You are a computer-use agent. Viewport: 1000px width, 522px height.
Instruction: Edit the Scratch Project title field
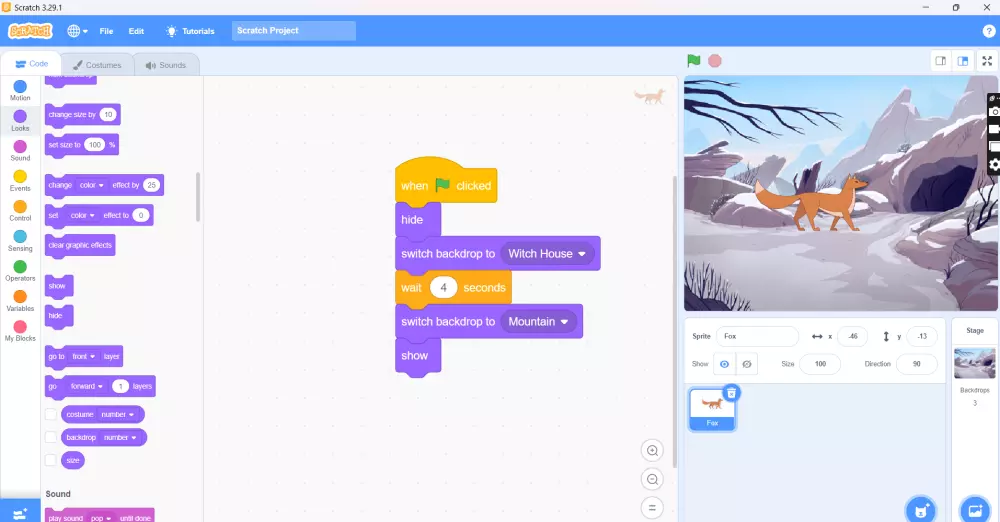pyautogui.click(x=294, y=31)
